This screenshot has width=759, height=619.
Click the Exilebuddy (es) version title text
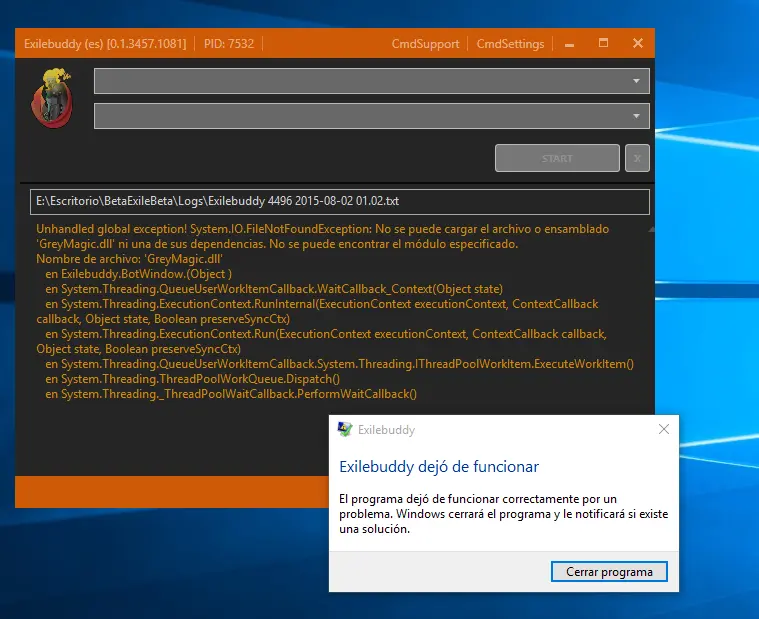[105, 44]
